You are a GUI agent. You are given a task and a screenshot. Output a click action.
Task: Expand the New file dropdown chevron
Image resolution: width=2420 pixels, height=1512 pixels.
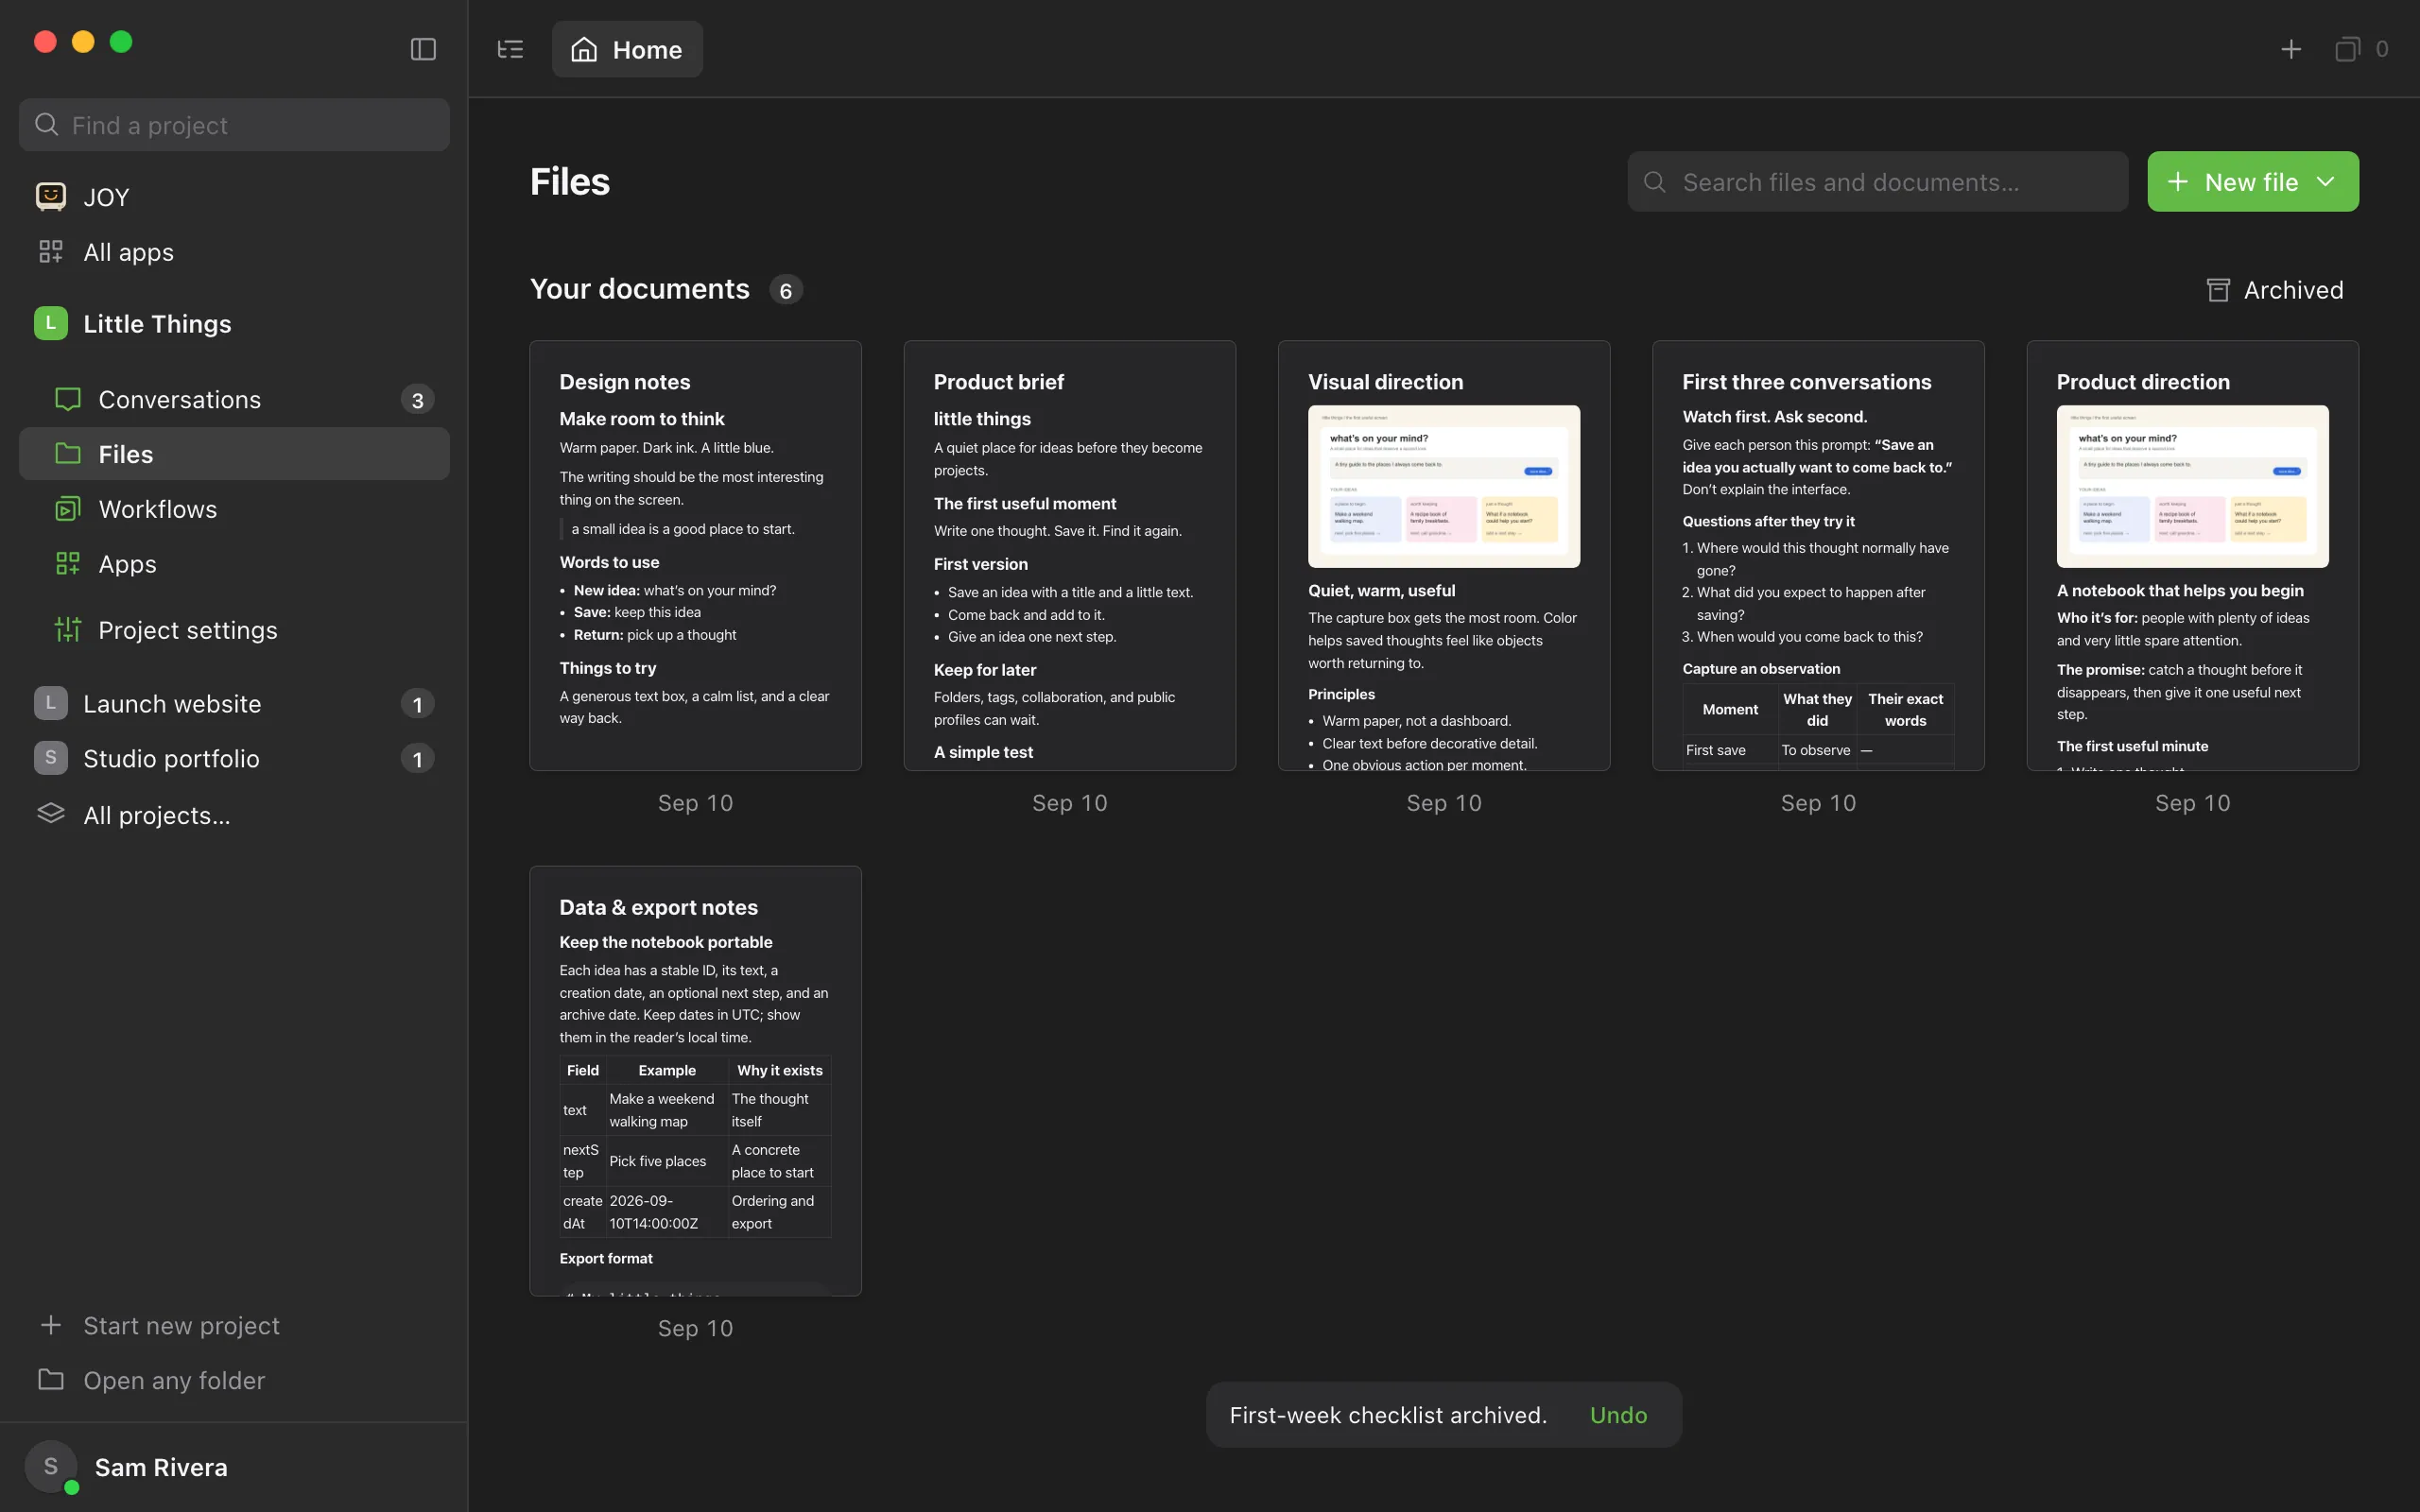click(2326, 181)
